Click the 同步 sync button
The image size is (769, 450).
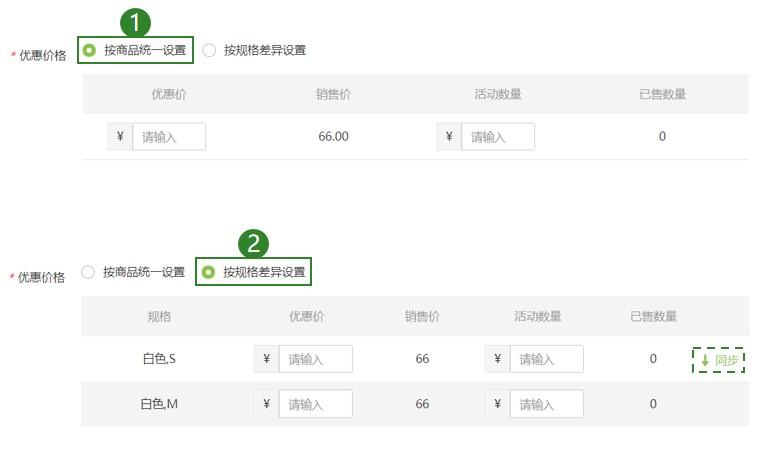click(718, 360)
